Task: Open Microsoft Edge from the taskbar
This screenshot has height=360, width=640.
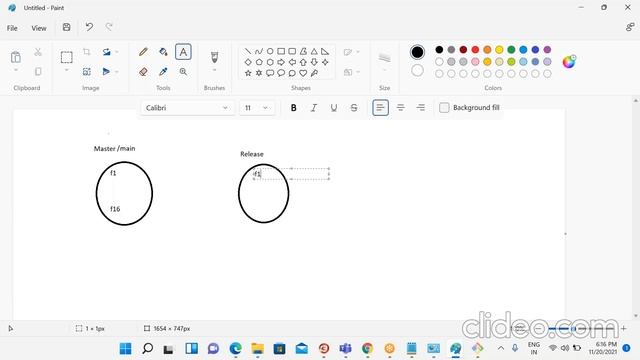Action: tap(236, 349)
